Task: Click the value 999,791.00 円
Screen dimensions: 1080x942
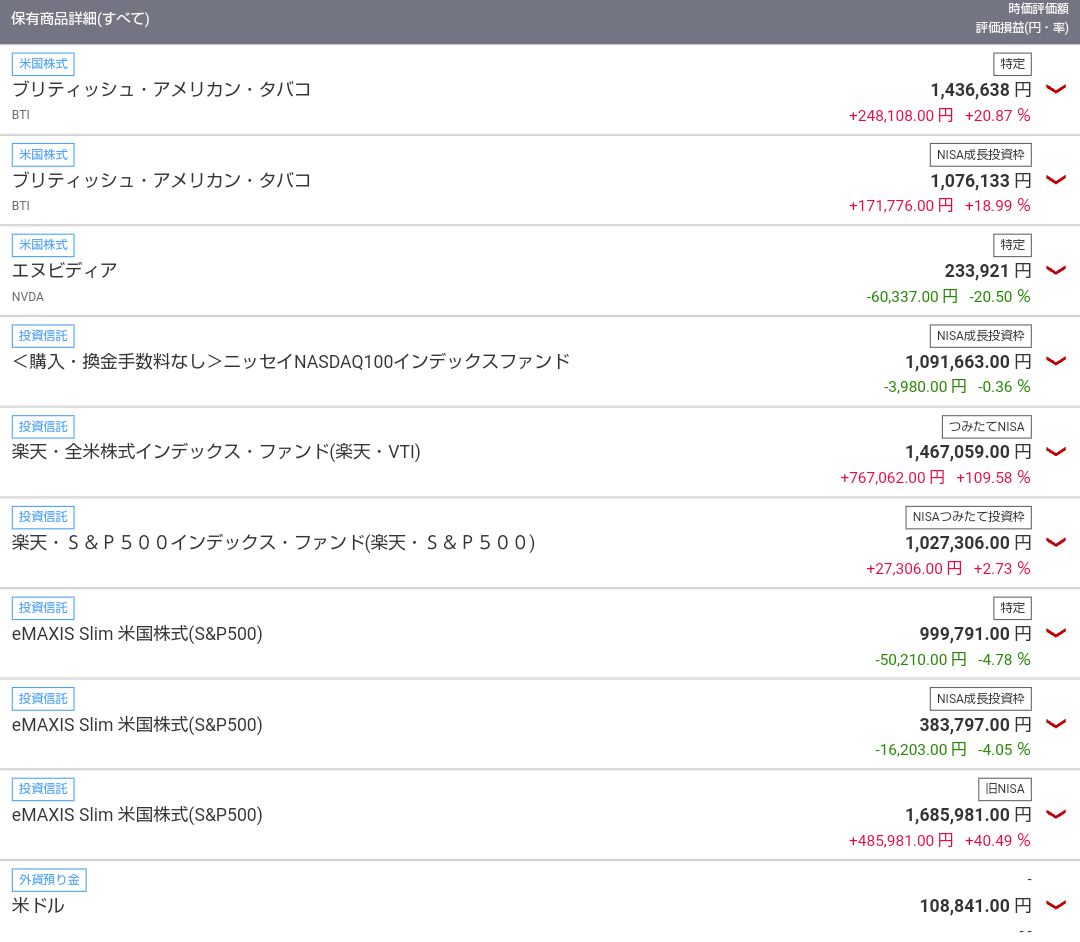Action: (x=975, y=634)
